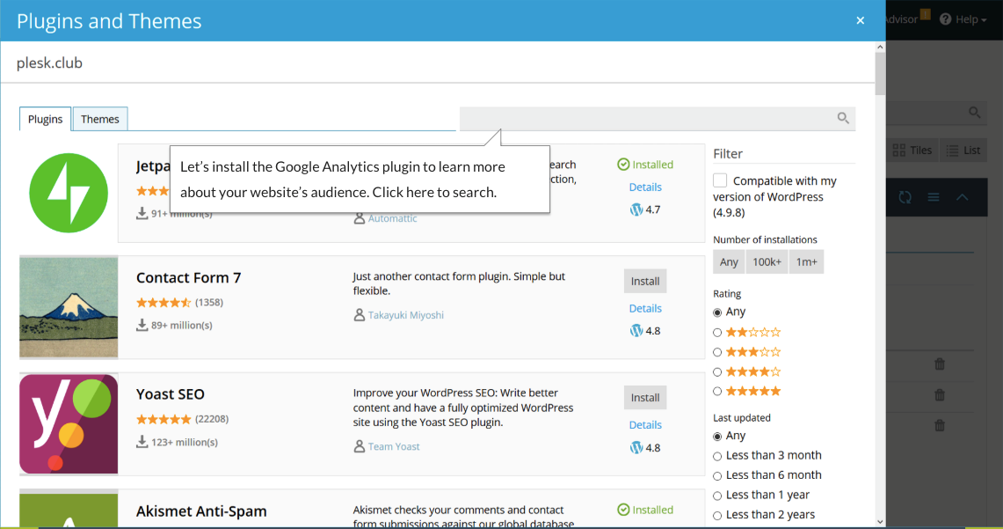This screenshot has height=529, width=1003.
Task: Enable Compatible with my version of WordPress checkbox
Action: [x=720, y=180]
